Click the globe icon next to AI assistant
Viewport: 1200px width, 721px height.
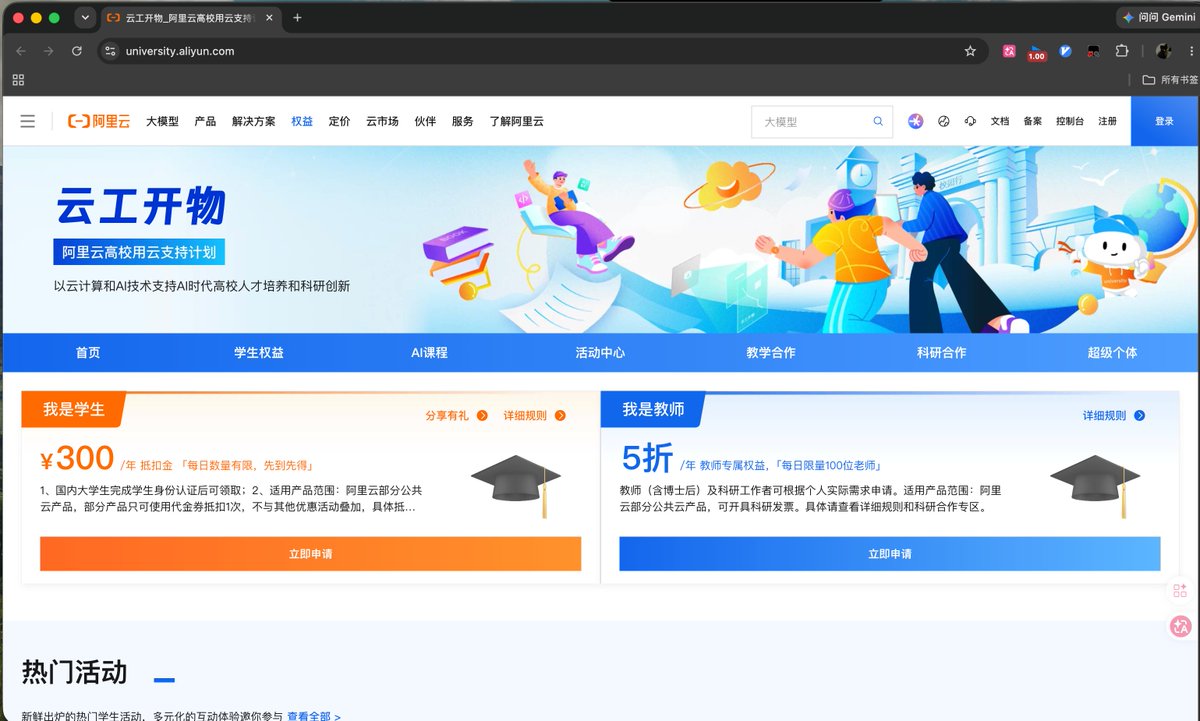pyautogui.click(x=943, y=121)
